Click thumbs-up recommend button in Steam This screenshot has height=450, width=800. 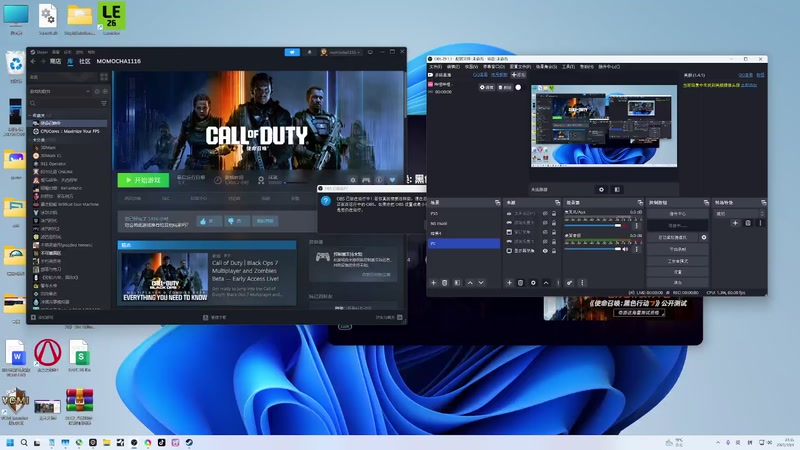pos(209,221)
